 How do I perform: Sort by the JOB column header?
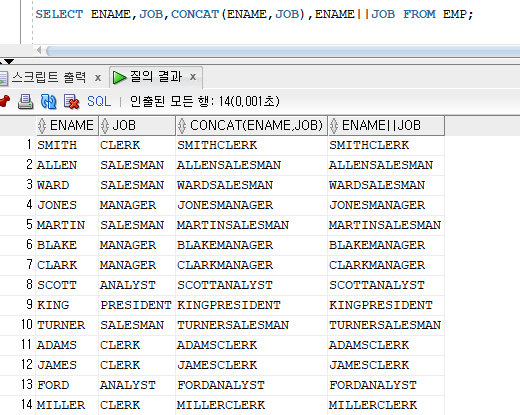coord(137,126)
